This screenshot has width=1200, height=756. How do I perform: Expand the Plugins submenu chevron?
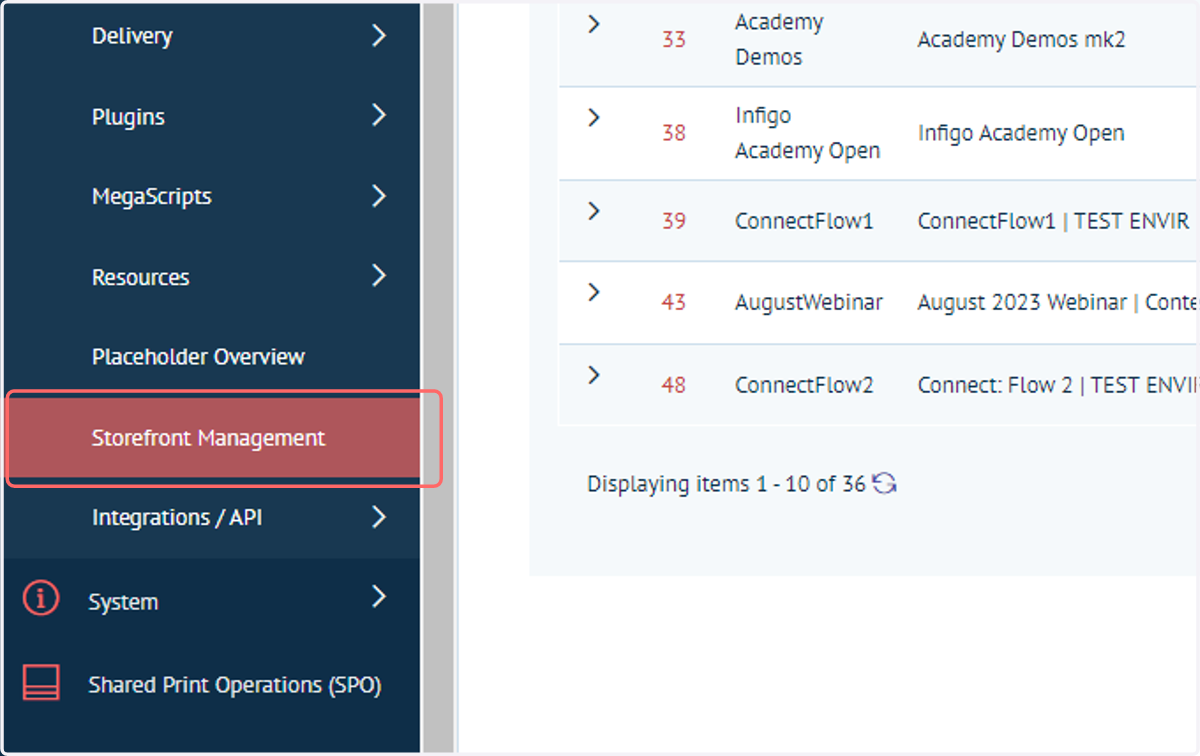378,115
